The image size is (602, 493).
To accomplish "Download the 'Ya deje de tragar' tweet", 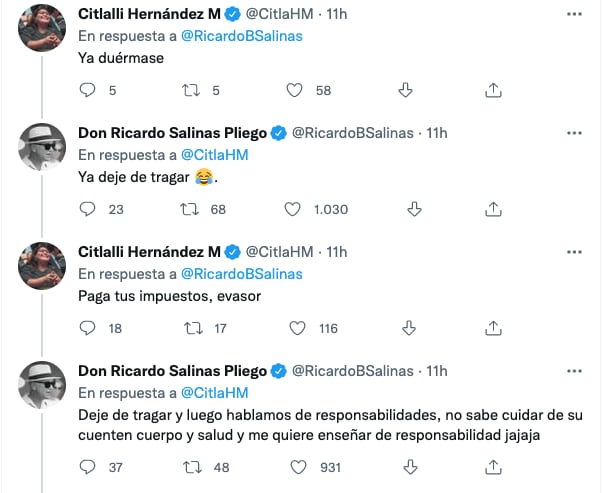I will pyautogui.click(x=415, y=209).
